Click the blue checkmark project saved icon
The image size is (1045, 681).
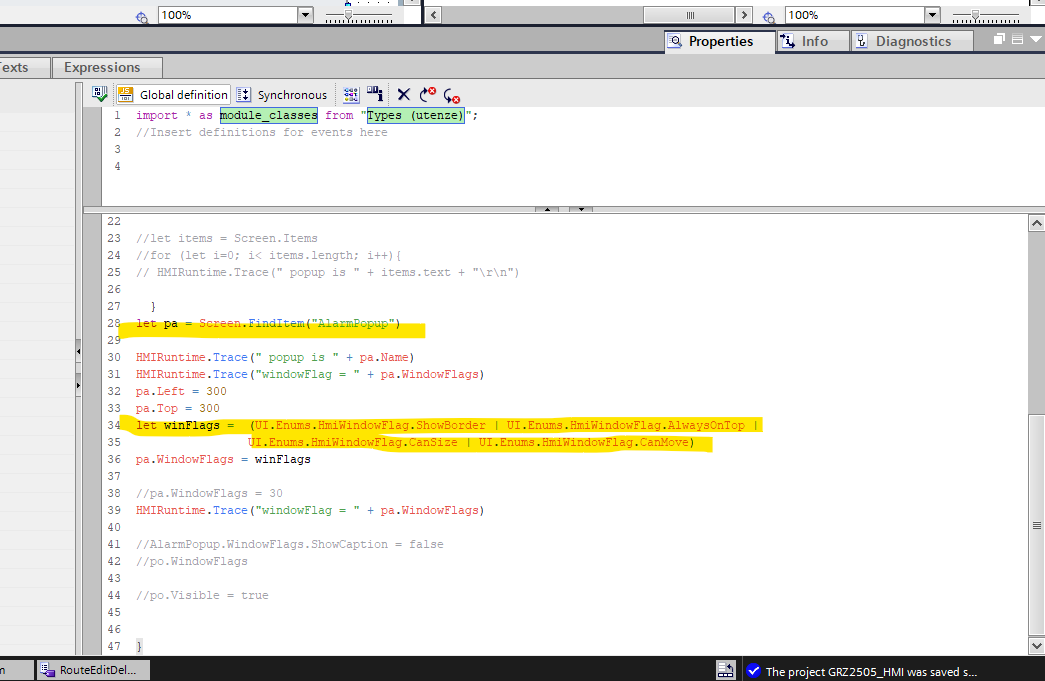pyautogui.click(x=753, y=671)
